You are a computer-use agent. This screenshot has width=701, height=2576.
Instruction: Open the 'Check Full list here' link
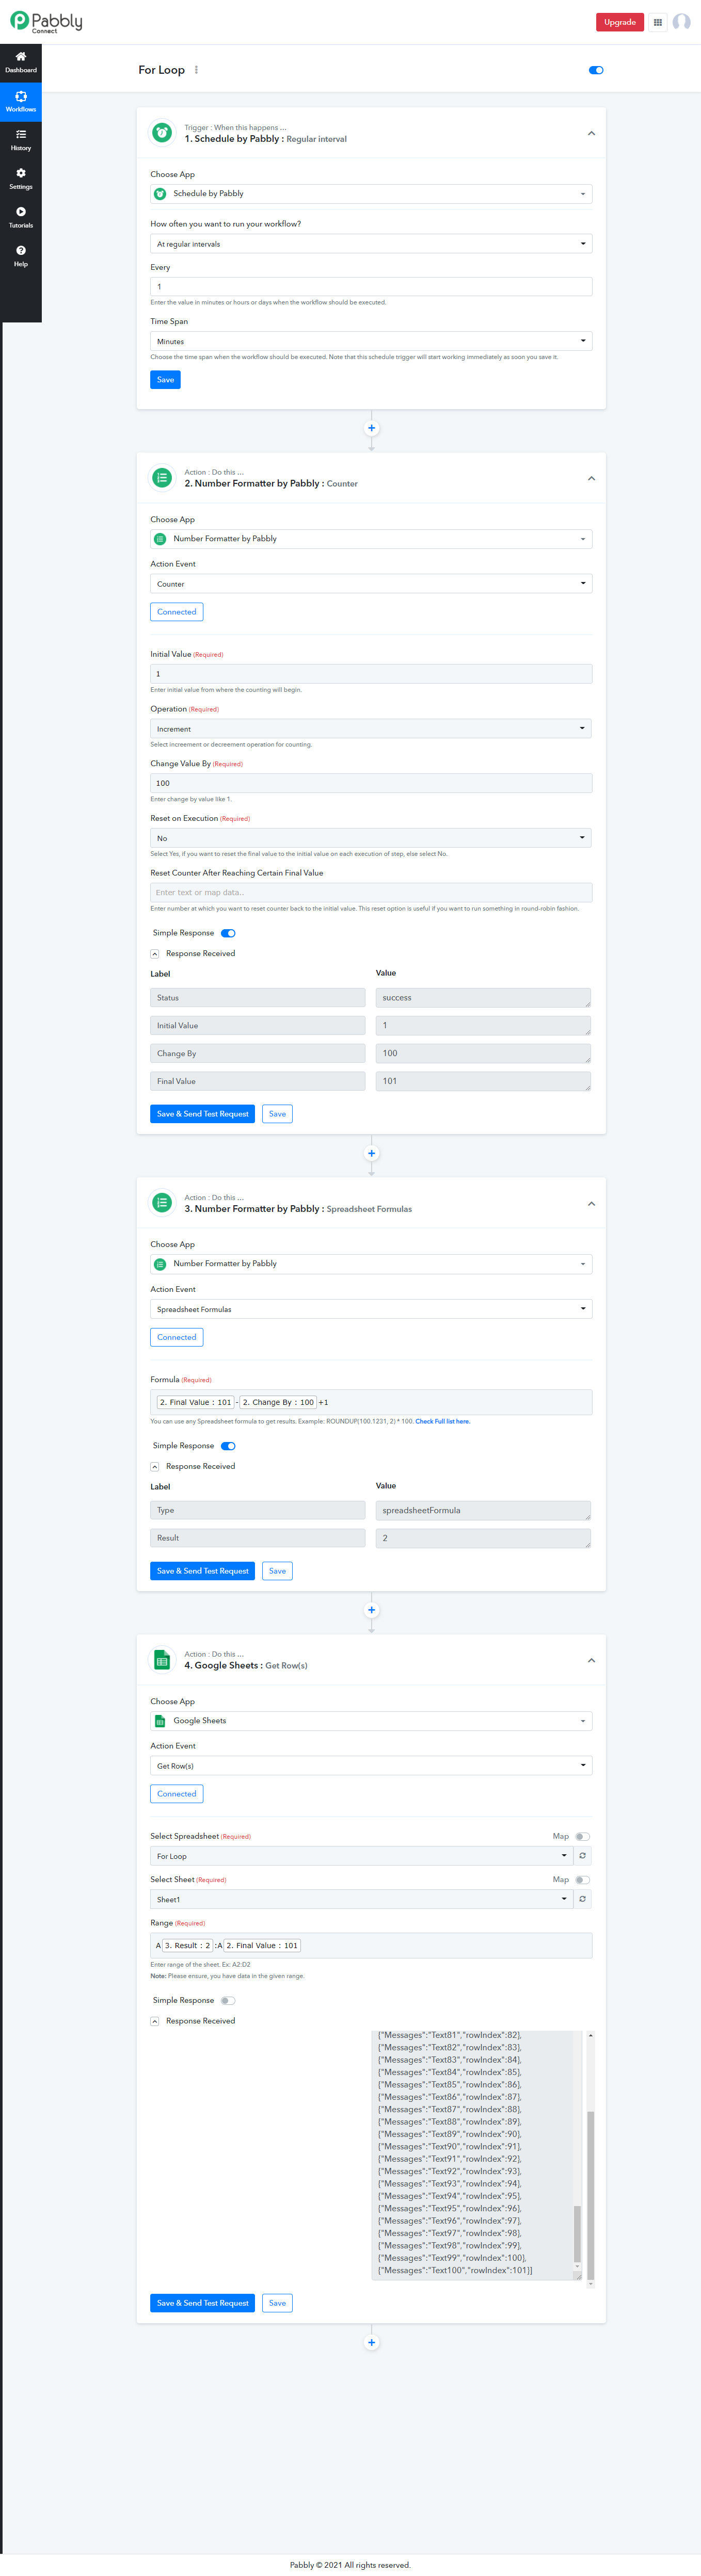click(x=442, y=1421)
